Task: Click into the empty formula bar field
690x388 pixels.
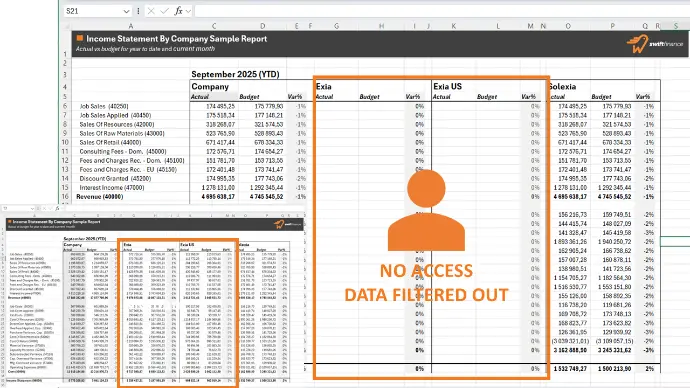Action: point(441,11)
